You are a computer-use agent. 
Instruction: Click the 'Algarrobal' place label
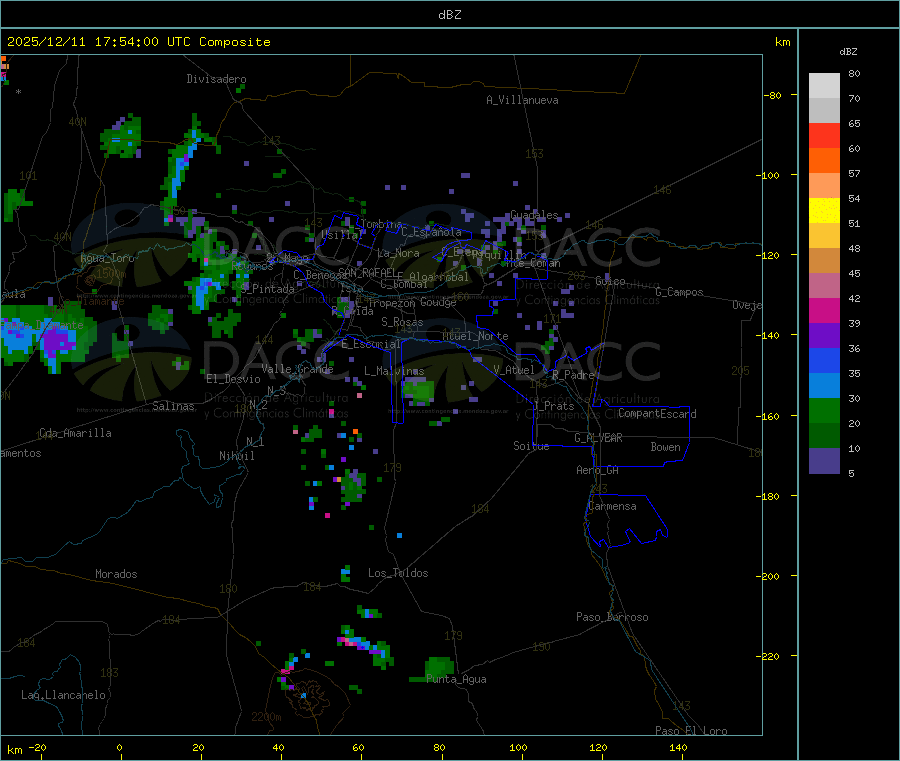click(439, 277)
